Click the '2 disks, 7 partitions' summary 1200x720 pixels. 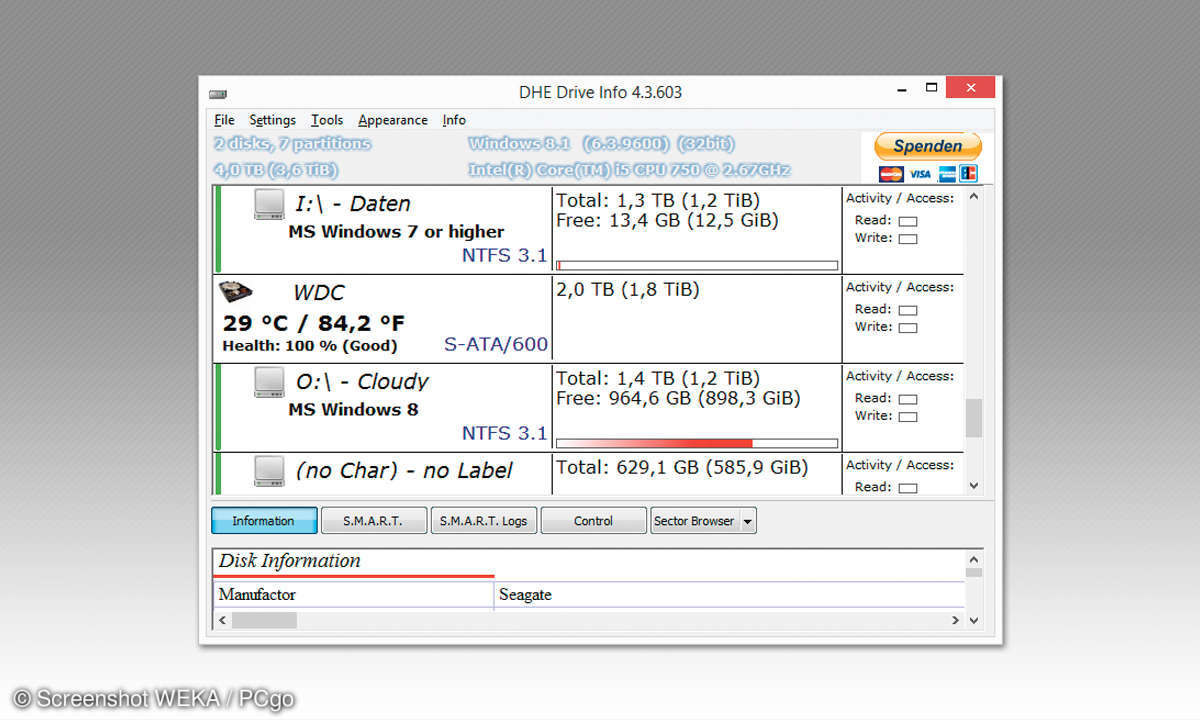pos(292,144)
